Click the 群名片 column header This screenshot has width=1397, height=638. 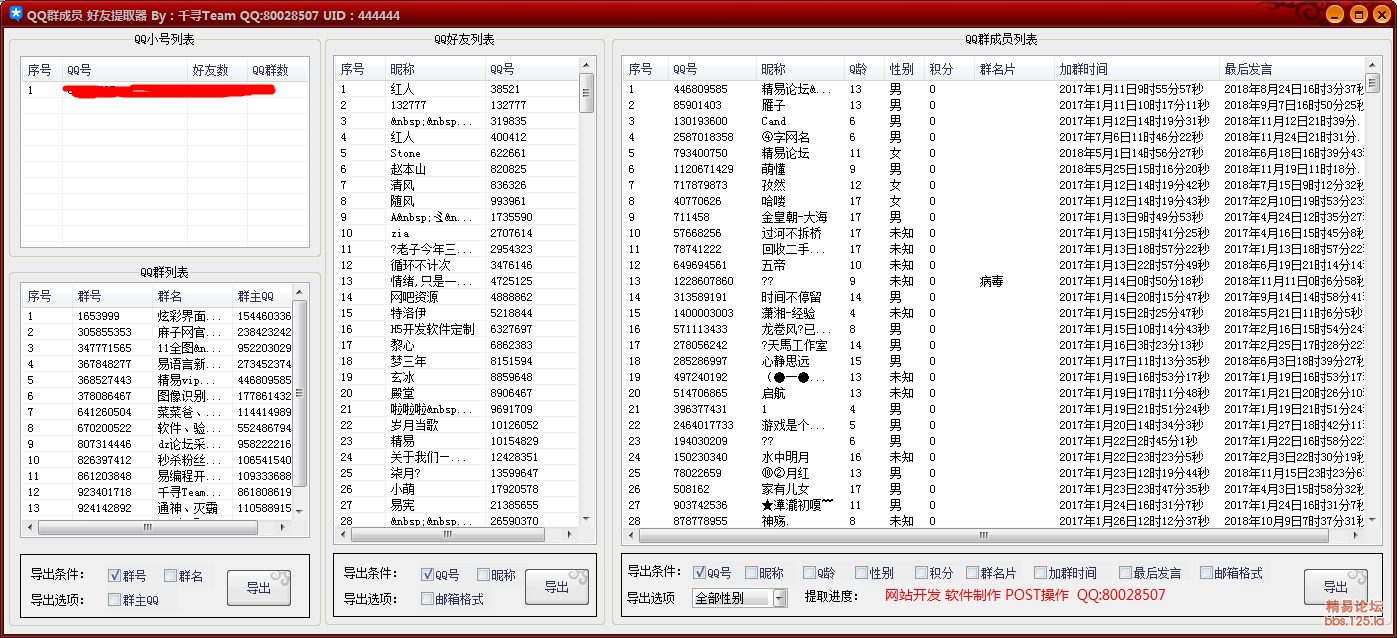[1014, 69]
